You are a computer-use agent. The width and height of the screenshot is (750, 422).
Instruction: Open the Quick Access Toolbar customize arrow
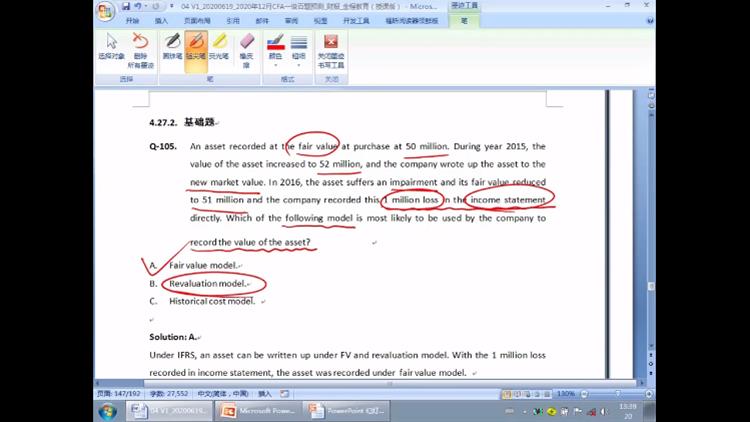(171, 6)
